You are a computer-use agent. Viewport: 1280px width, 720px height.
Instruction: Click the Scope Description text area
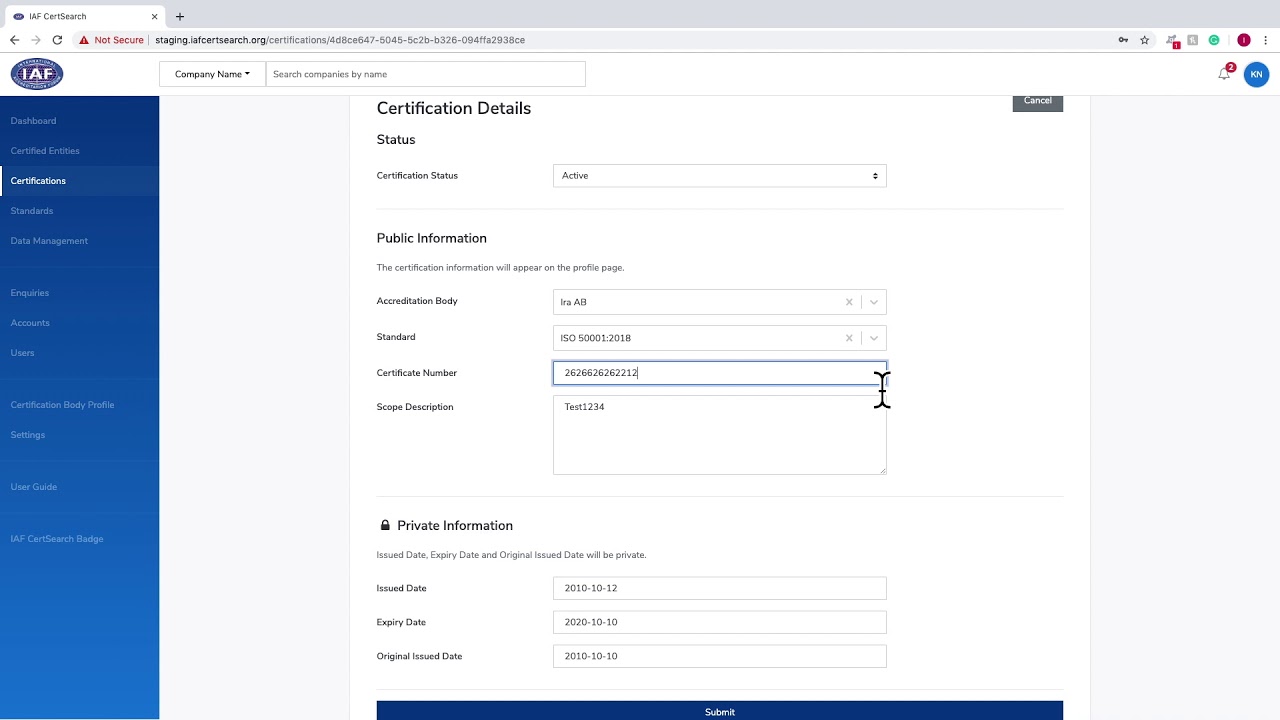(719, 435)
